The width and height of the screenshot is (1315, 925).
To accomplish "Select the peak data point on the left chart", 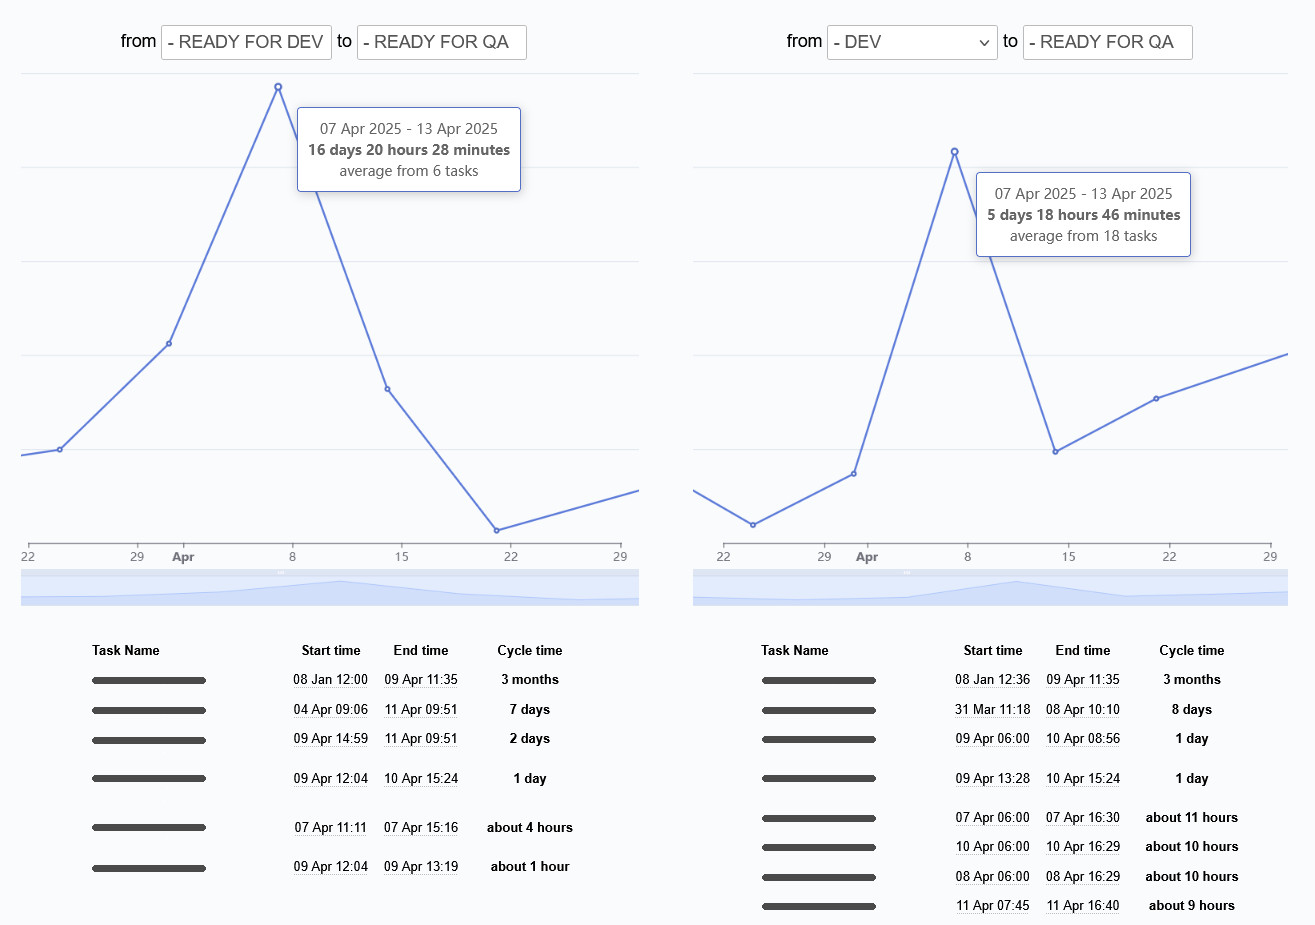I will 278,88.
